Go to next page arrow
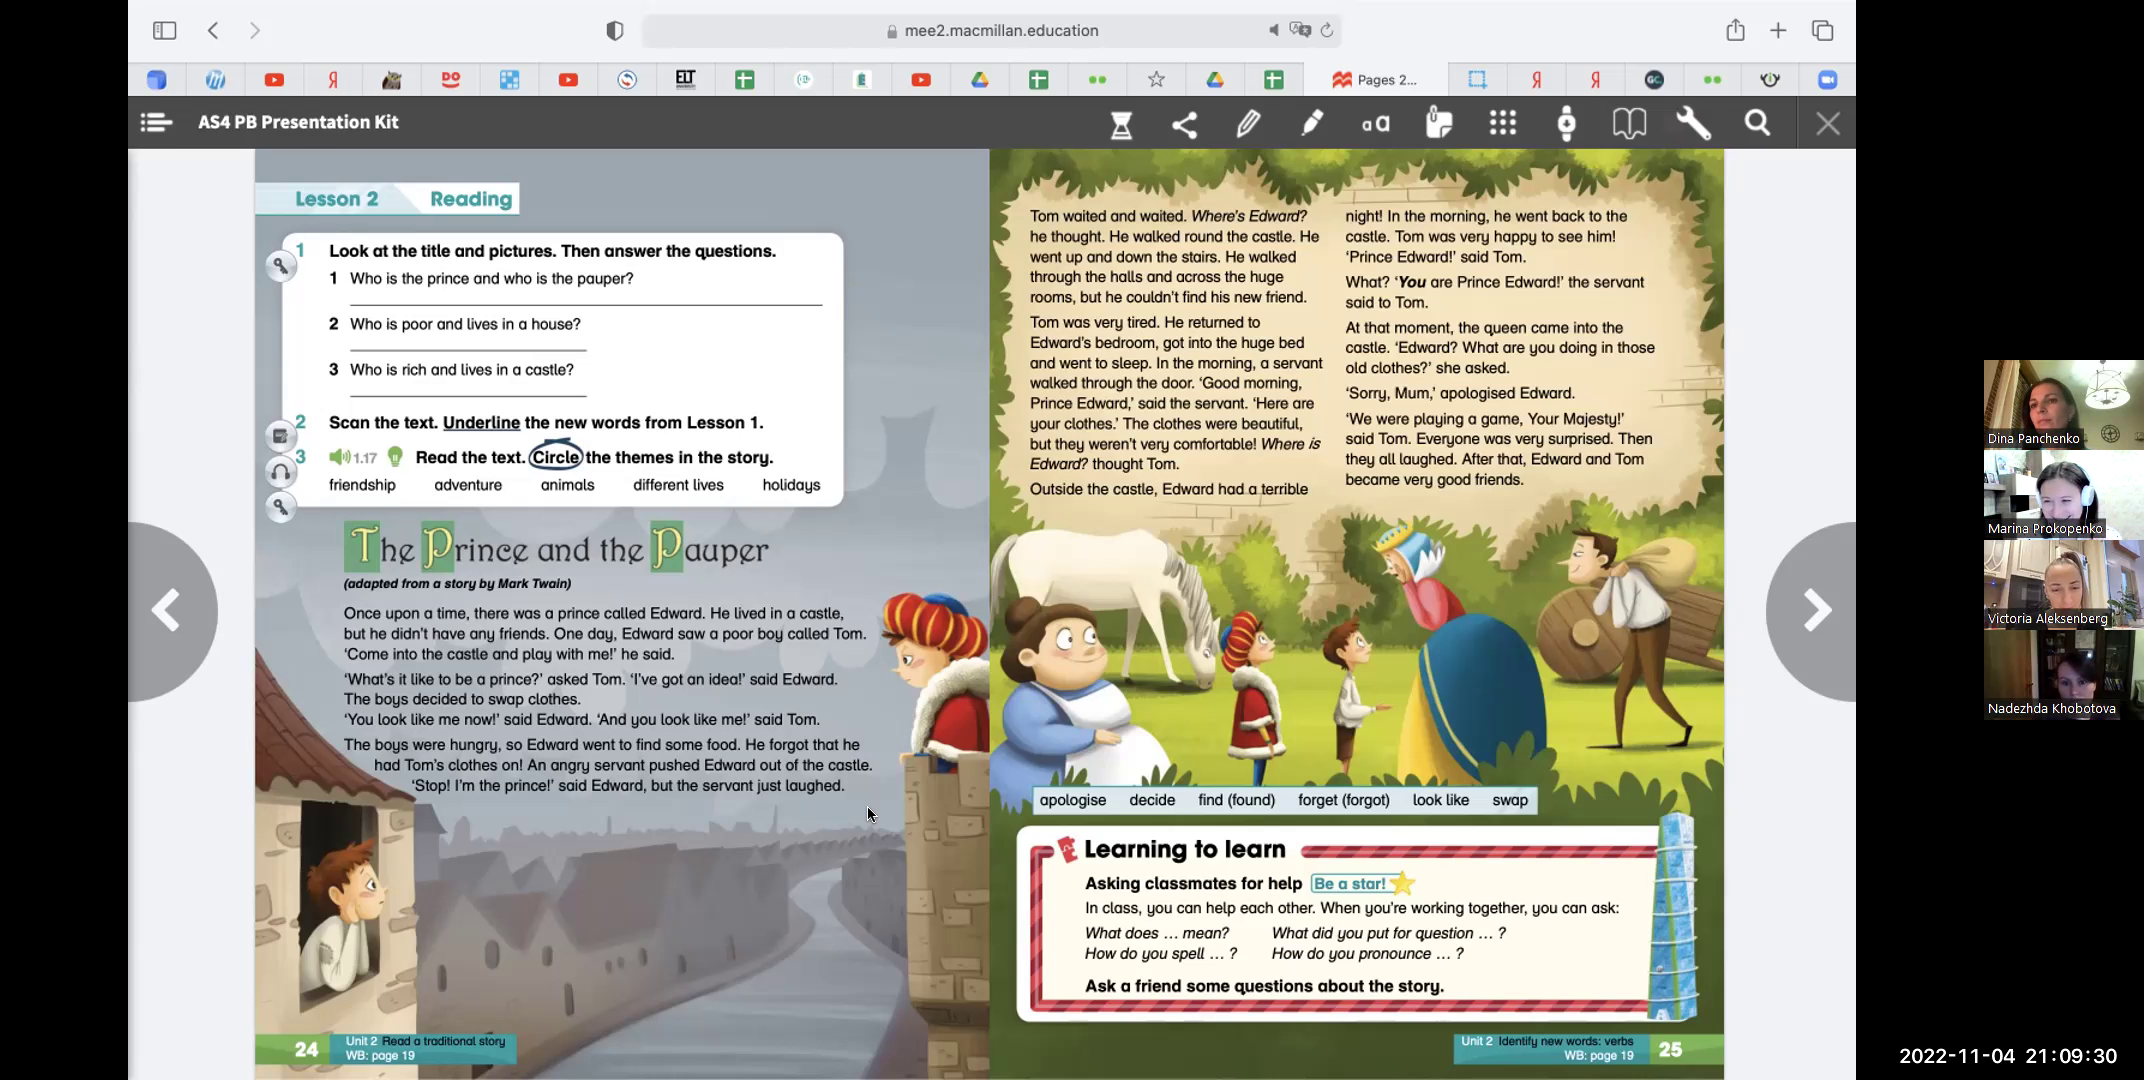The height and width of the screenshot is (1080, 2144). tap(1815, 611)
